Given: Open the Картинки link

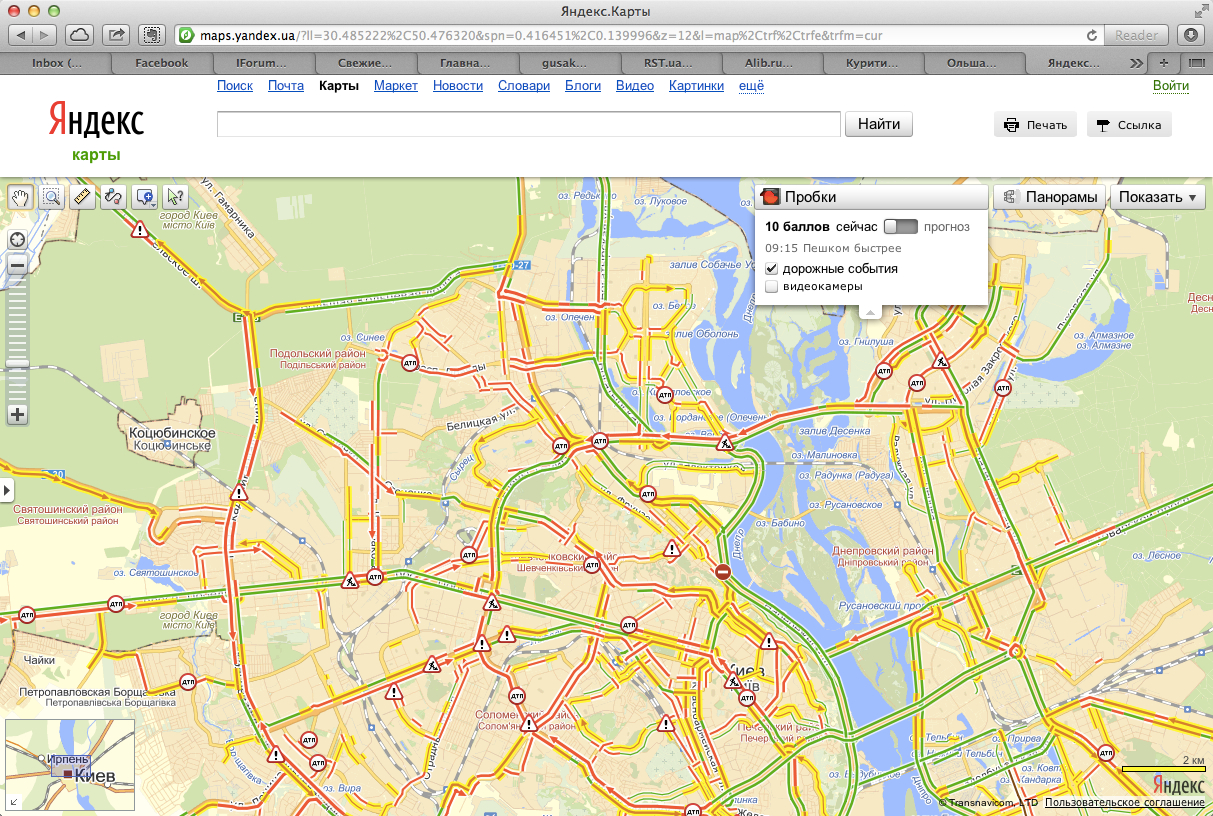Looking at the screenshot, I should click(696, 86).
